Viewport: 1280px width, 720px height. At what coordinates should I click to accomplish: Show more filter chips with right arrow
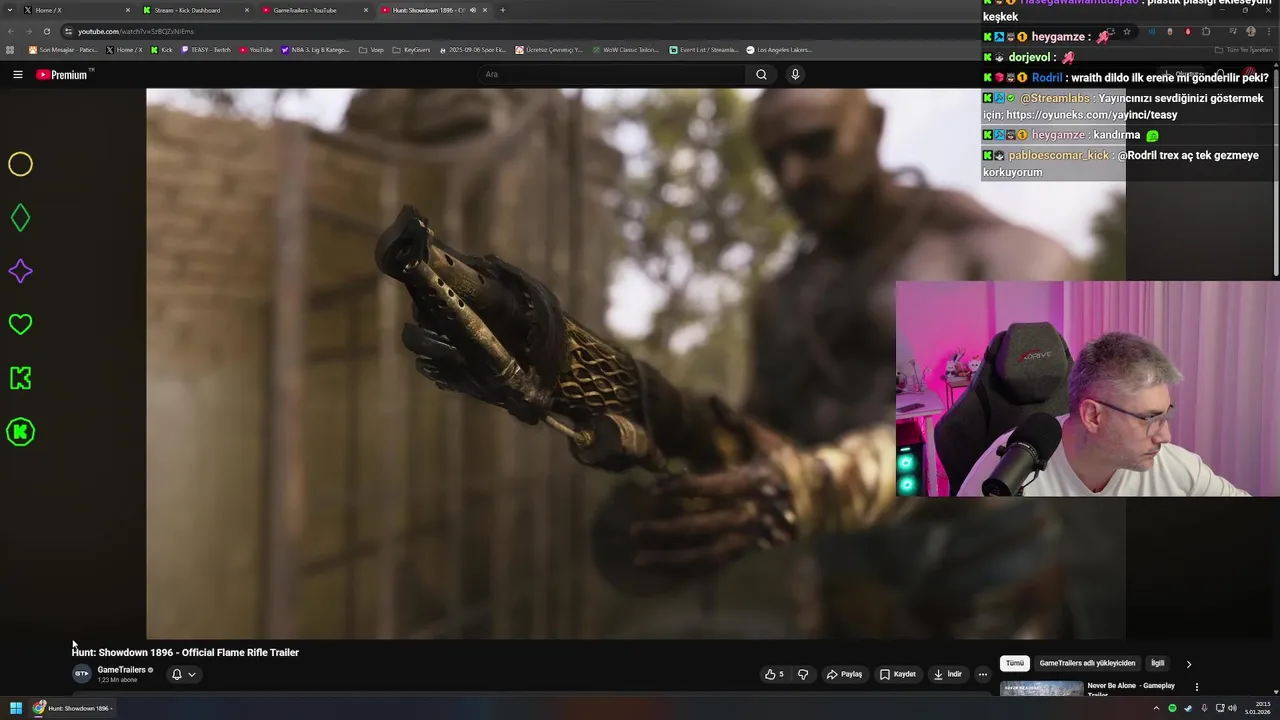click(1189, 664)
